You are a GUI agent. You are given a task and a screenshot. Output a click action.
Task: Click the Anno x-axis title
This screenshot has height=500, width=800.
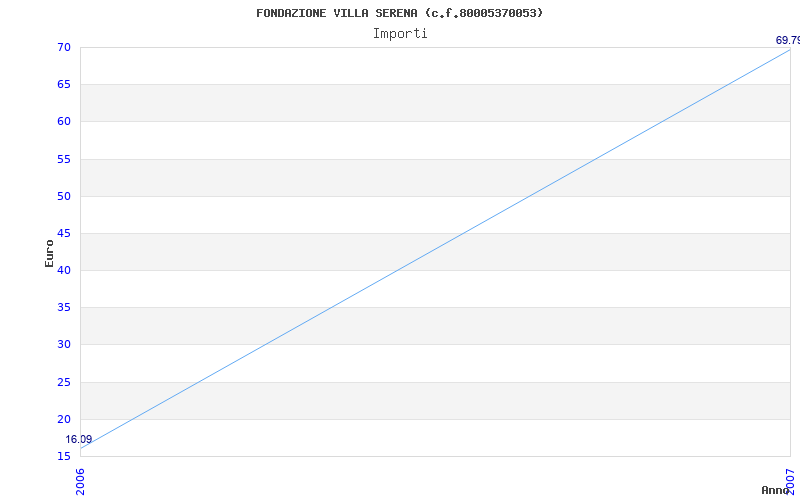[x=775, y=490]
